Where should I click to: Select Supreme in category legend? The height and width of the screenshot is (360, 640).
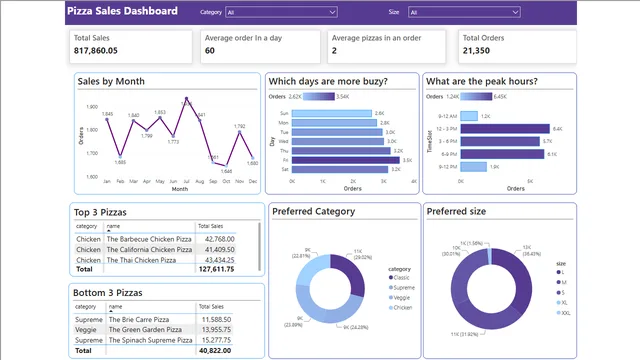[402, 288]
